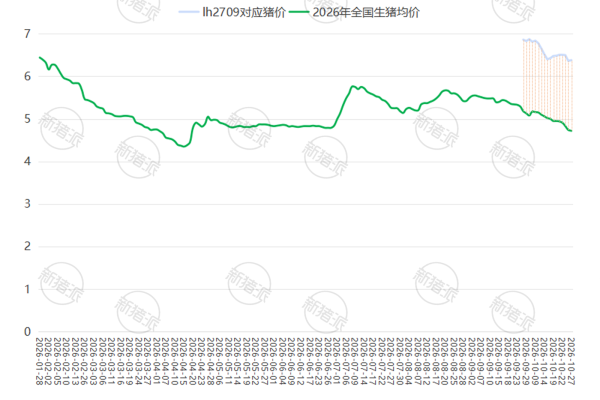The width and height of the screenshot is (600, 400).
Task: Select the 2026-05-27 date label
Action: pos(264,361)
